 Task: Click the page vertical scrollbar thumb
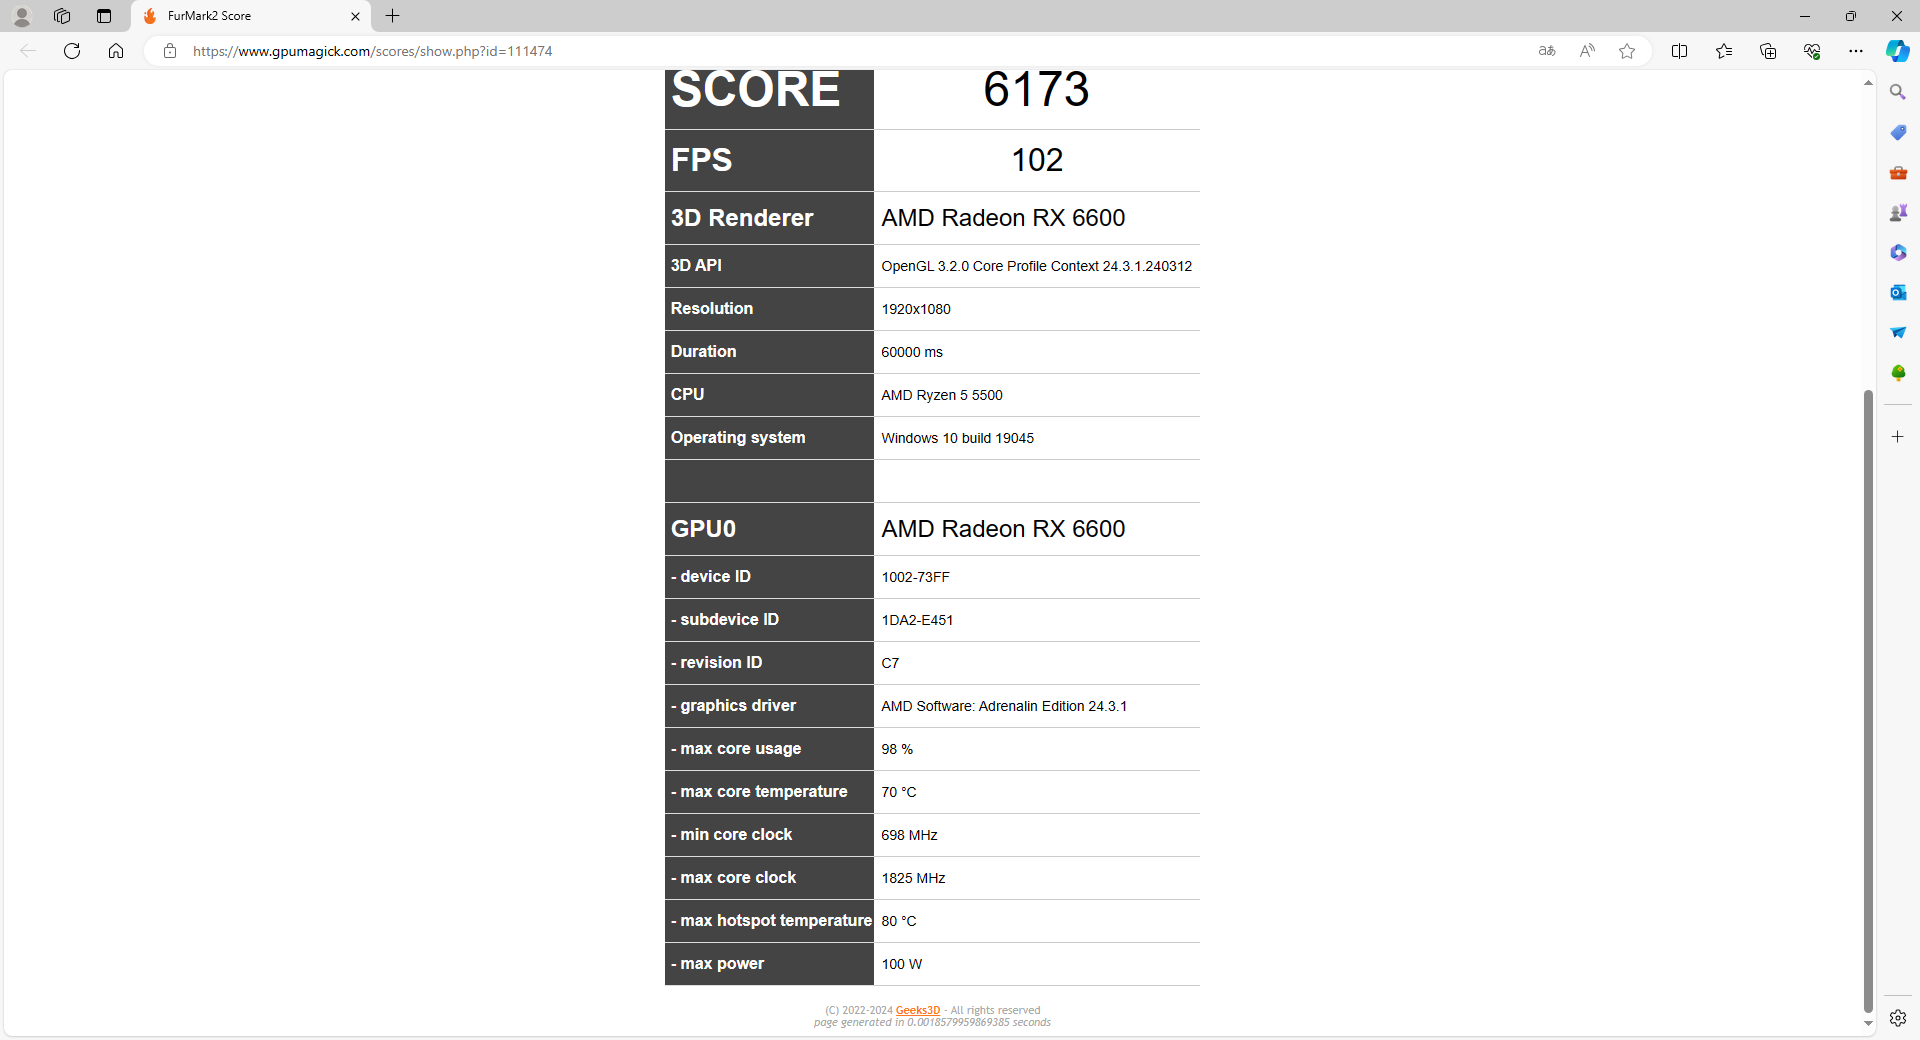point(1868,702)
